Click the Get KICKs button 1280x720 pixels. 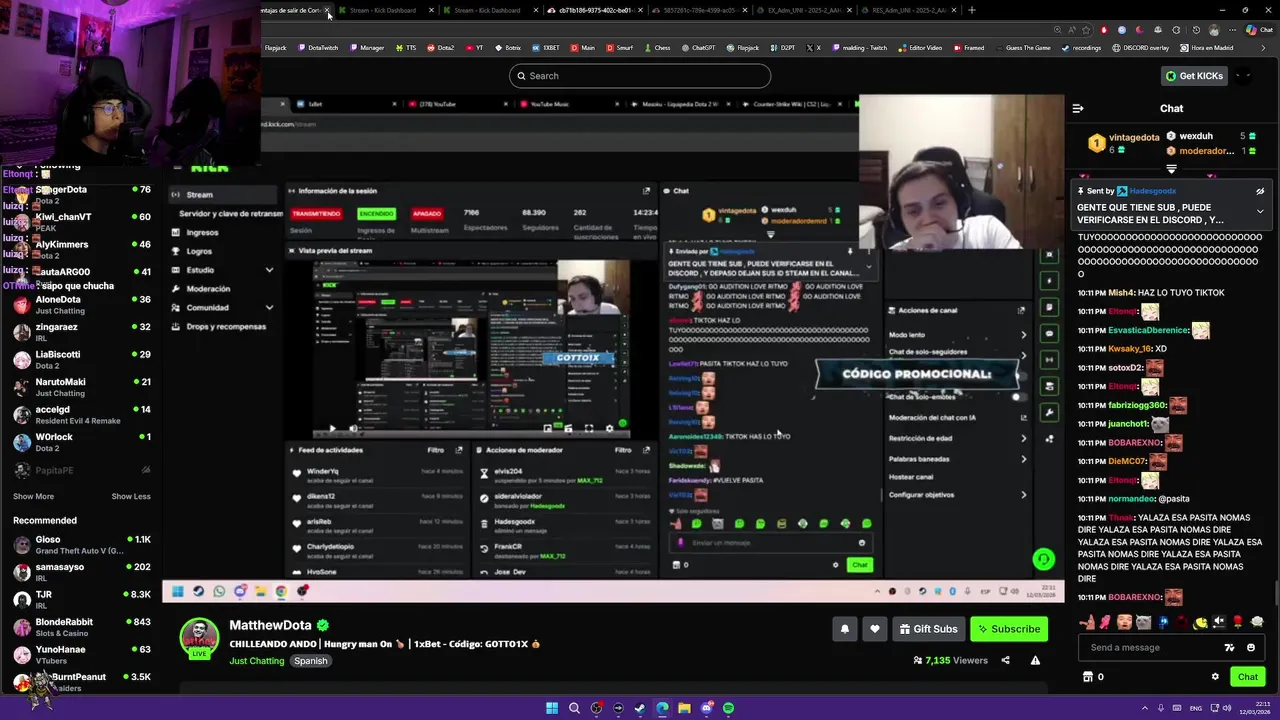[x=1194, y=76]
